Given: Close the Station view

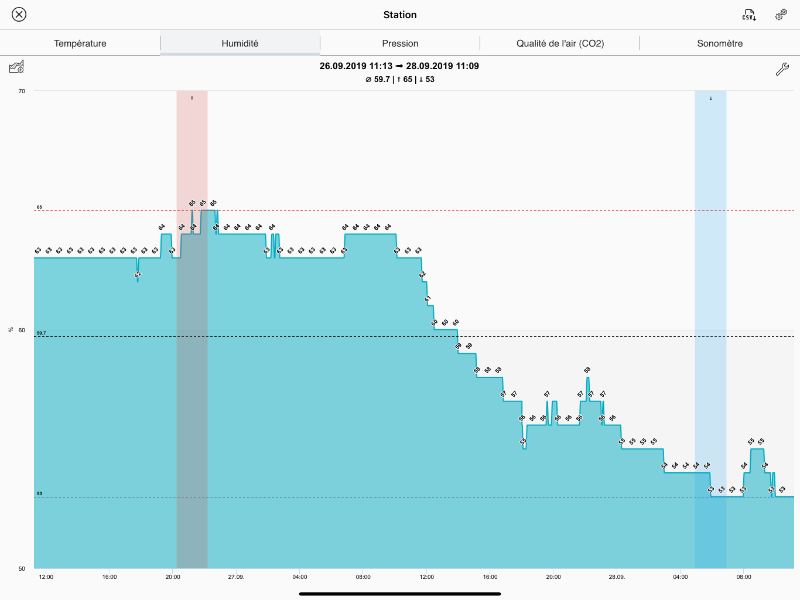Looking at the screenshot, I should pos(18,14).
